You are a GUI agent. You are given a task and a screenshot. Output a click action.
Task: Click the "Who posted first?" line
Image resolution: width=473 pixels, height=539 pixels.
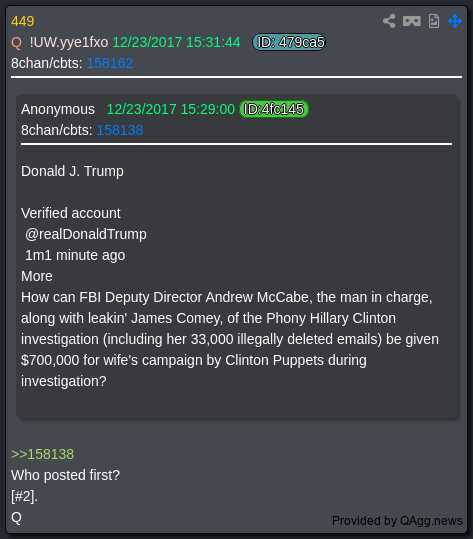(x=65, y=475)
